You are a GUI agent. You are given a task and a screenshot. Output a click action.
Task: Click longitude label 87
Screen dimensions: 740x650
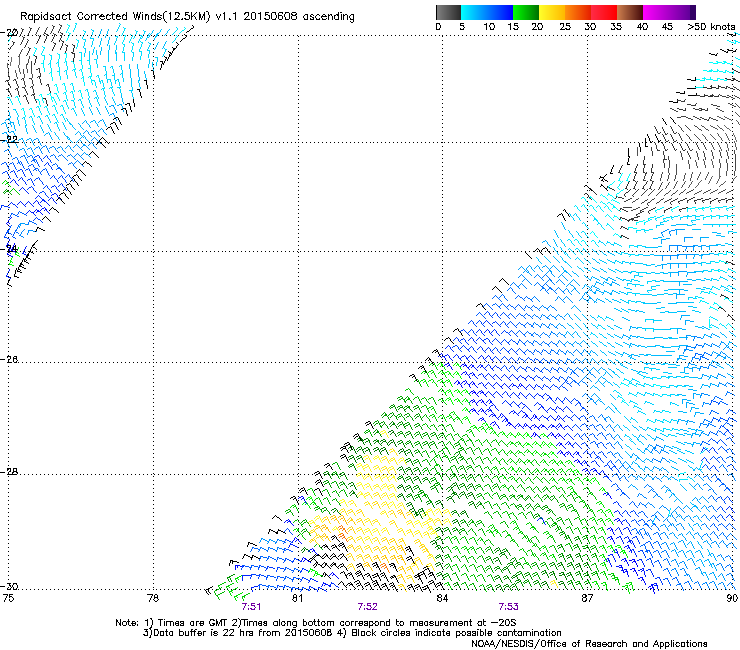tap(587, 598)
